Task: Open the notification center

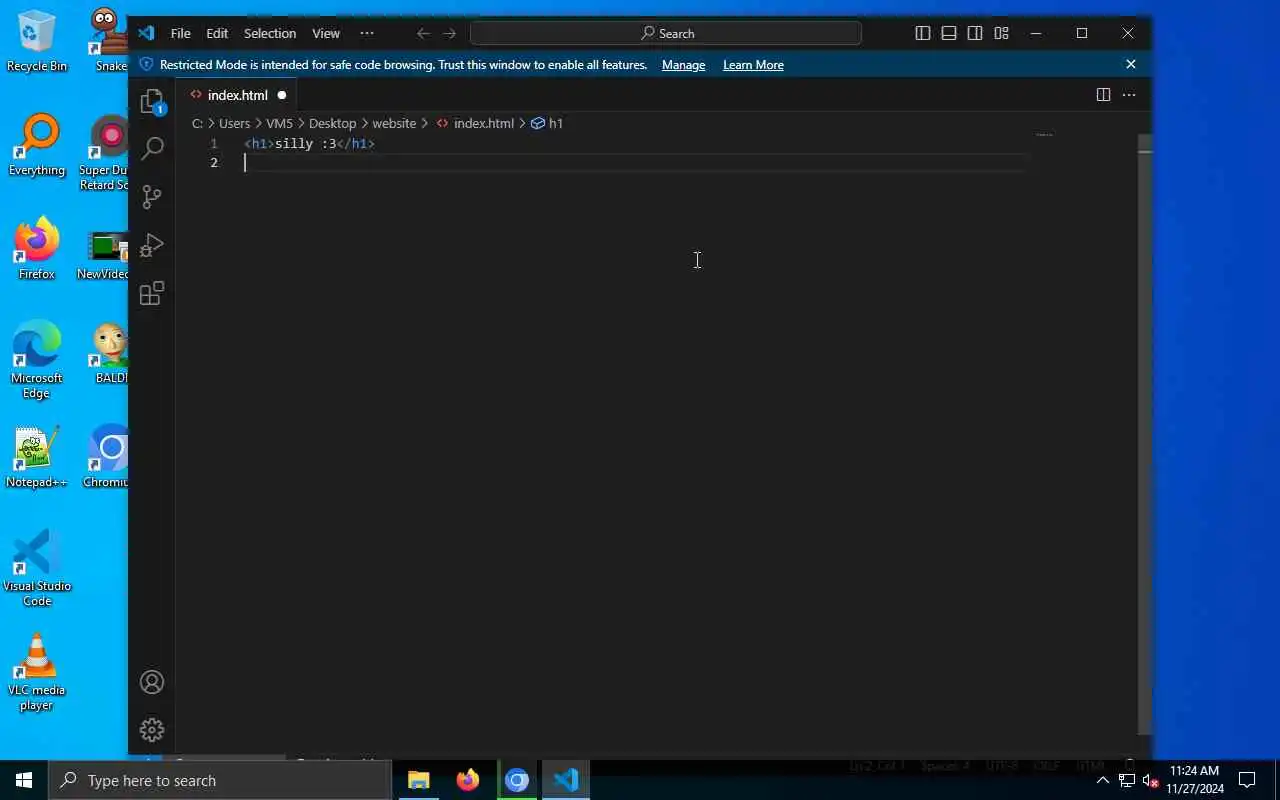Action: point(1247,780)
